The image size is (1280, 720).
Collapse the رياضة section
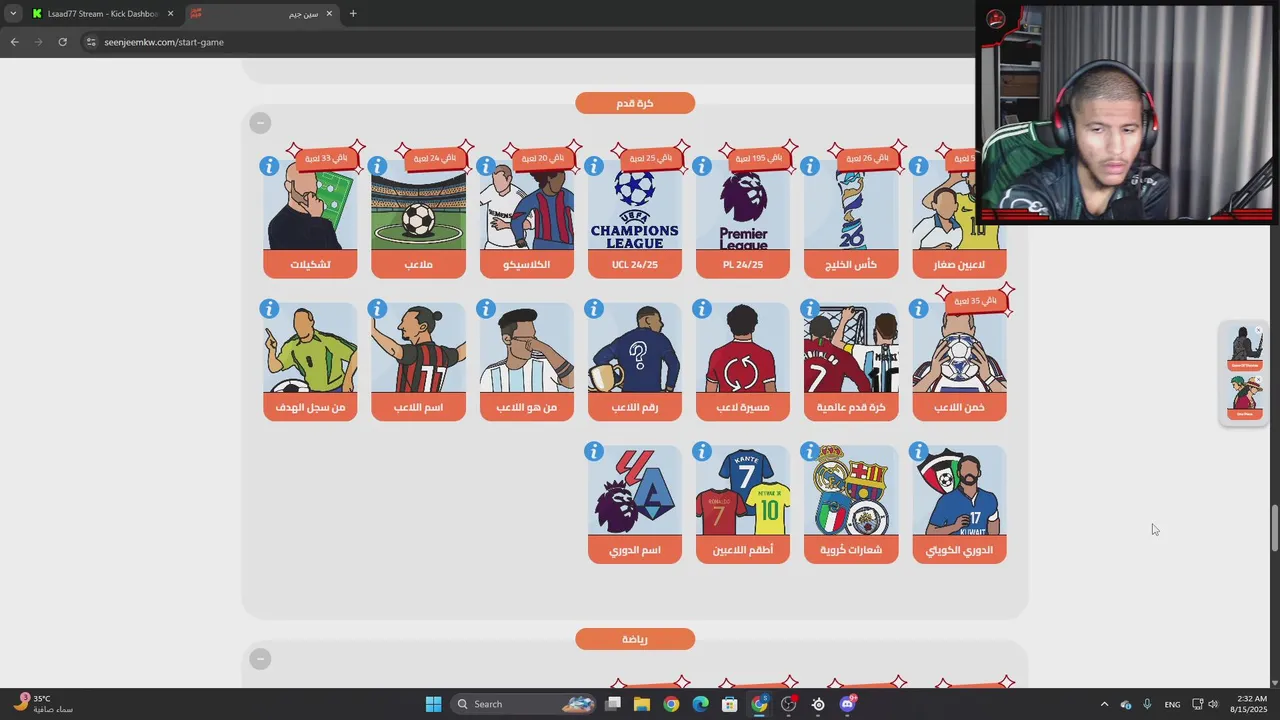[x=260, y=659]
